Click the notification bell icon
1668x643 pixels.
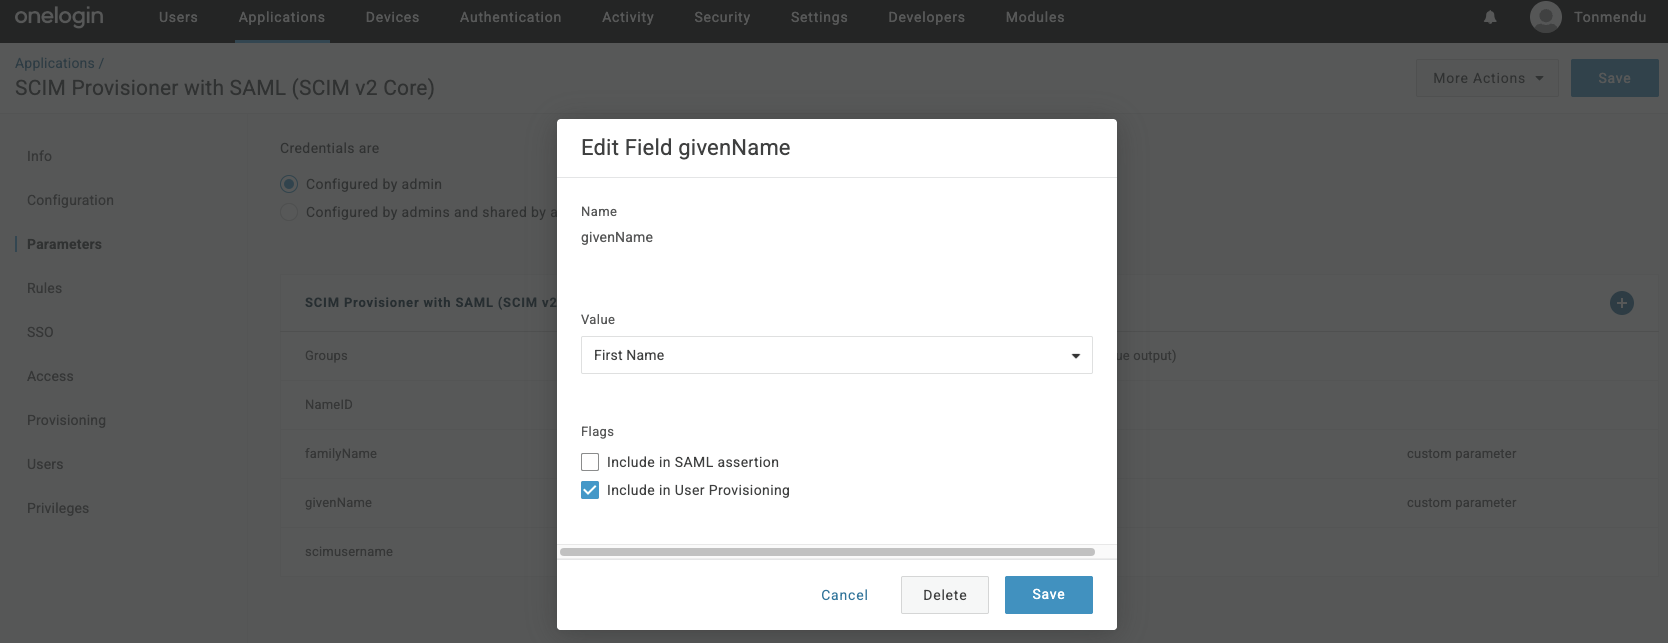coord(1490,17)
